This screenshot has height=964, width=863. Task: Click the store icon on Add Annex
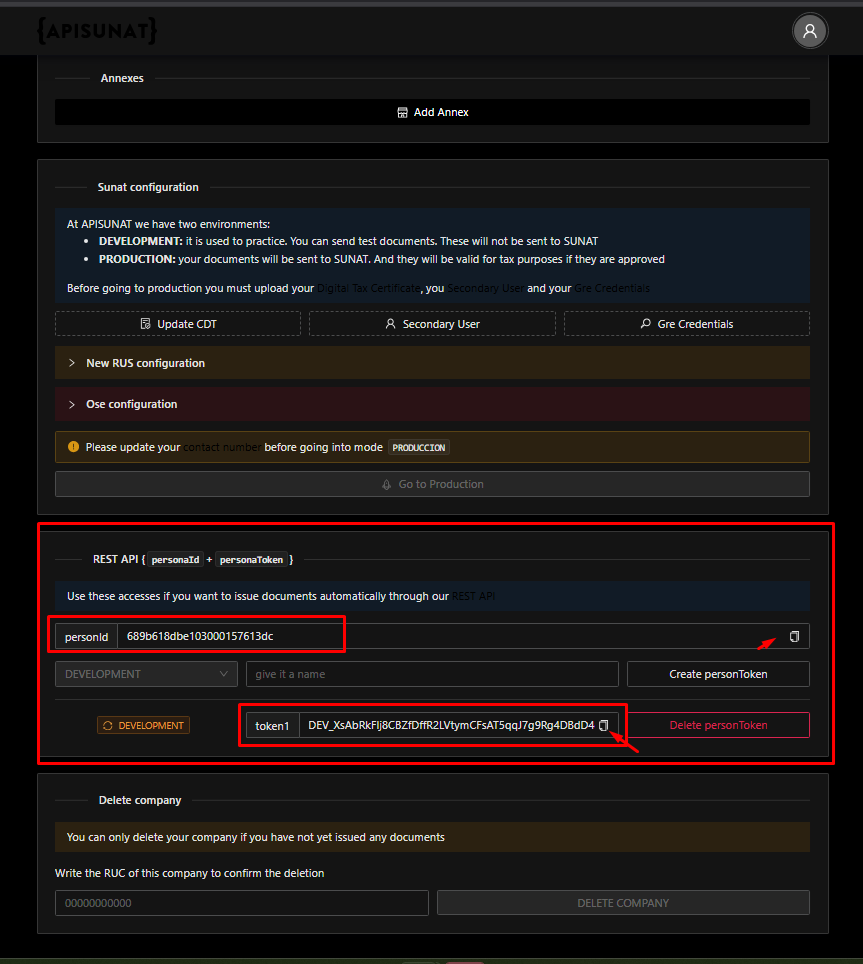pyautogui.click(x=402, y=113)
